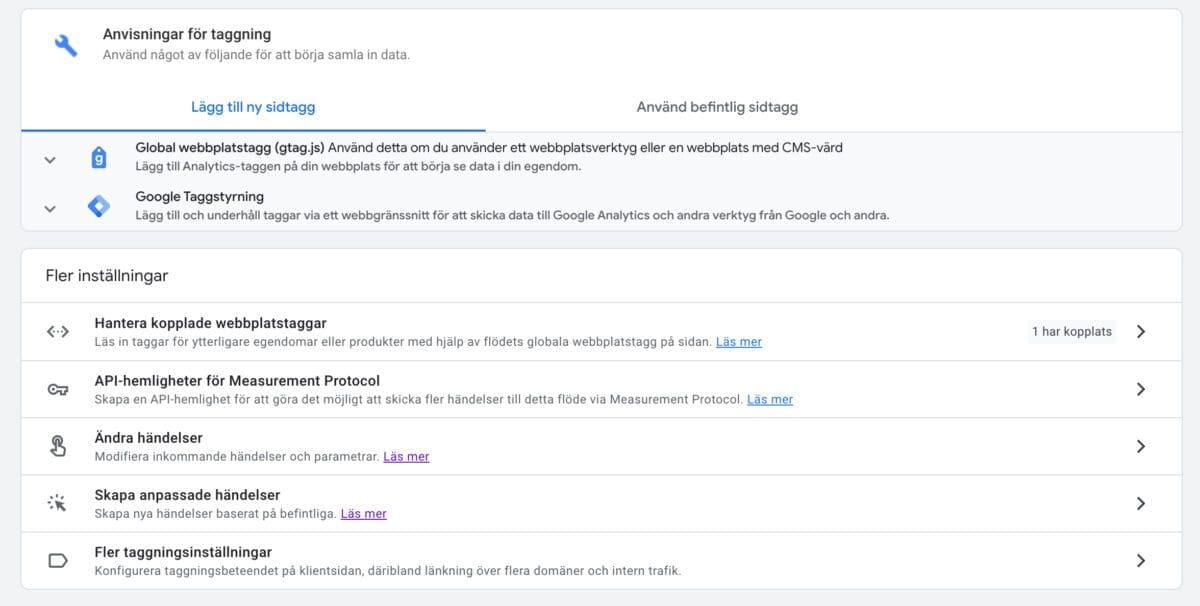The width and height of the screenshot is (1200, 606).
Task: Follow Läs mer link under API-hemligheter
Action: tap(770, 399)
